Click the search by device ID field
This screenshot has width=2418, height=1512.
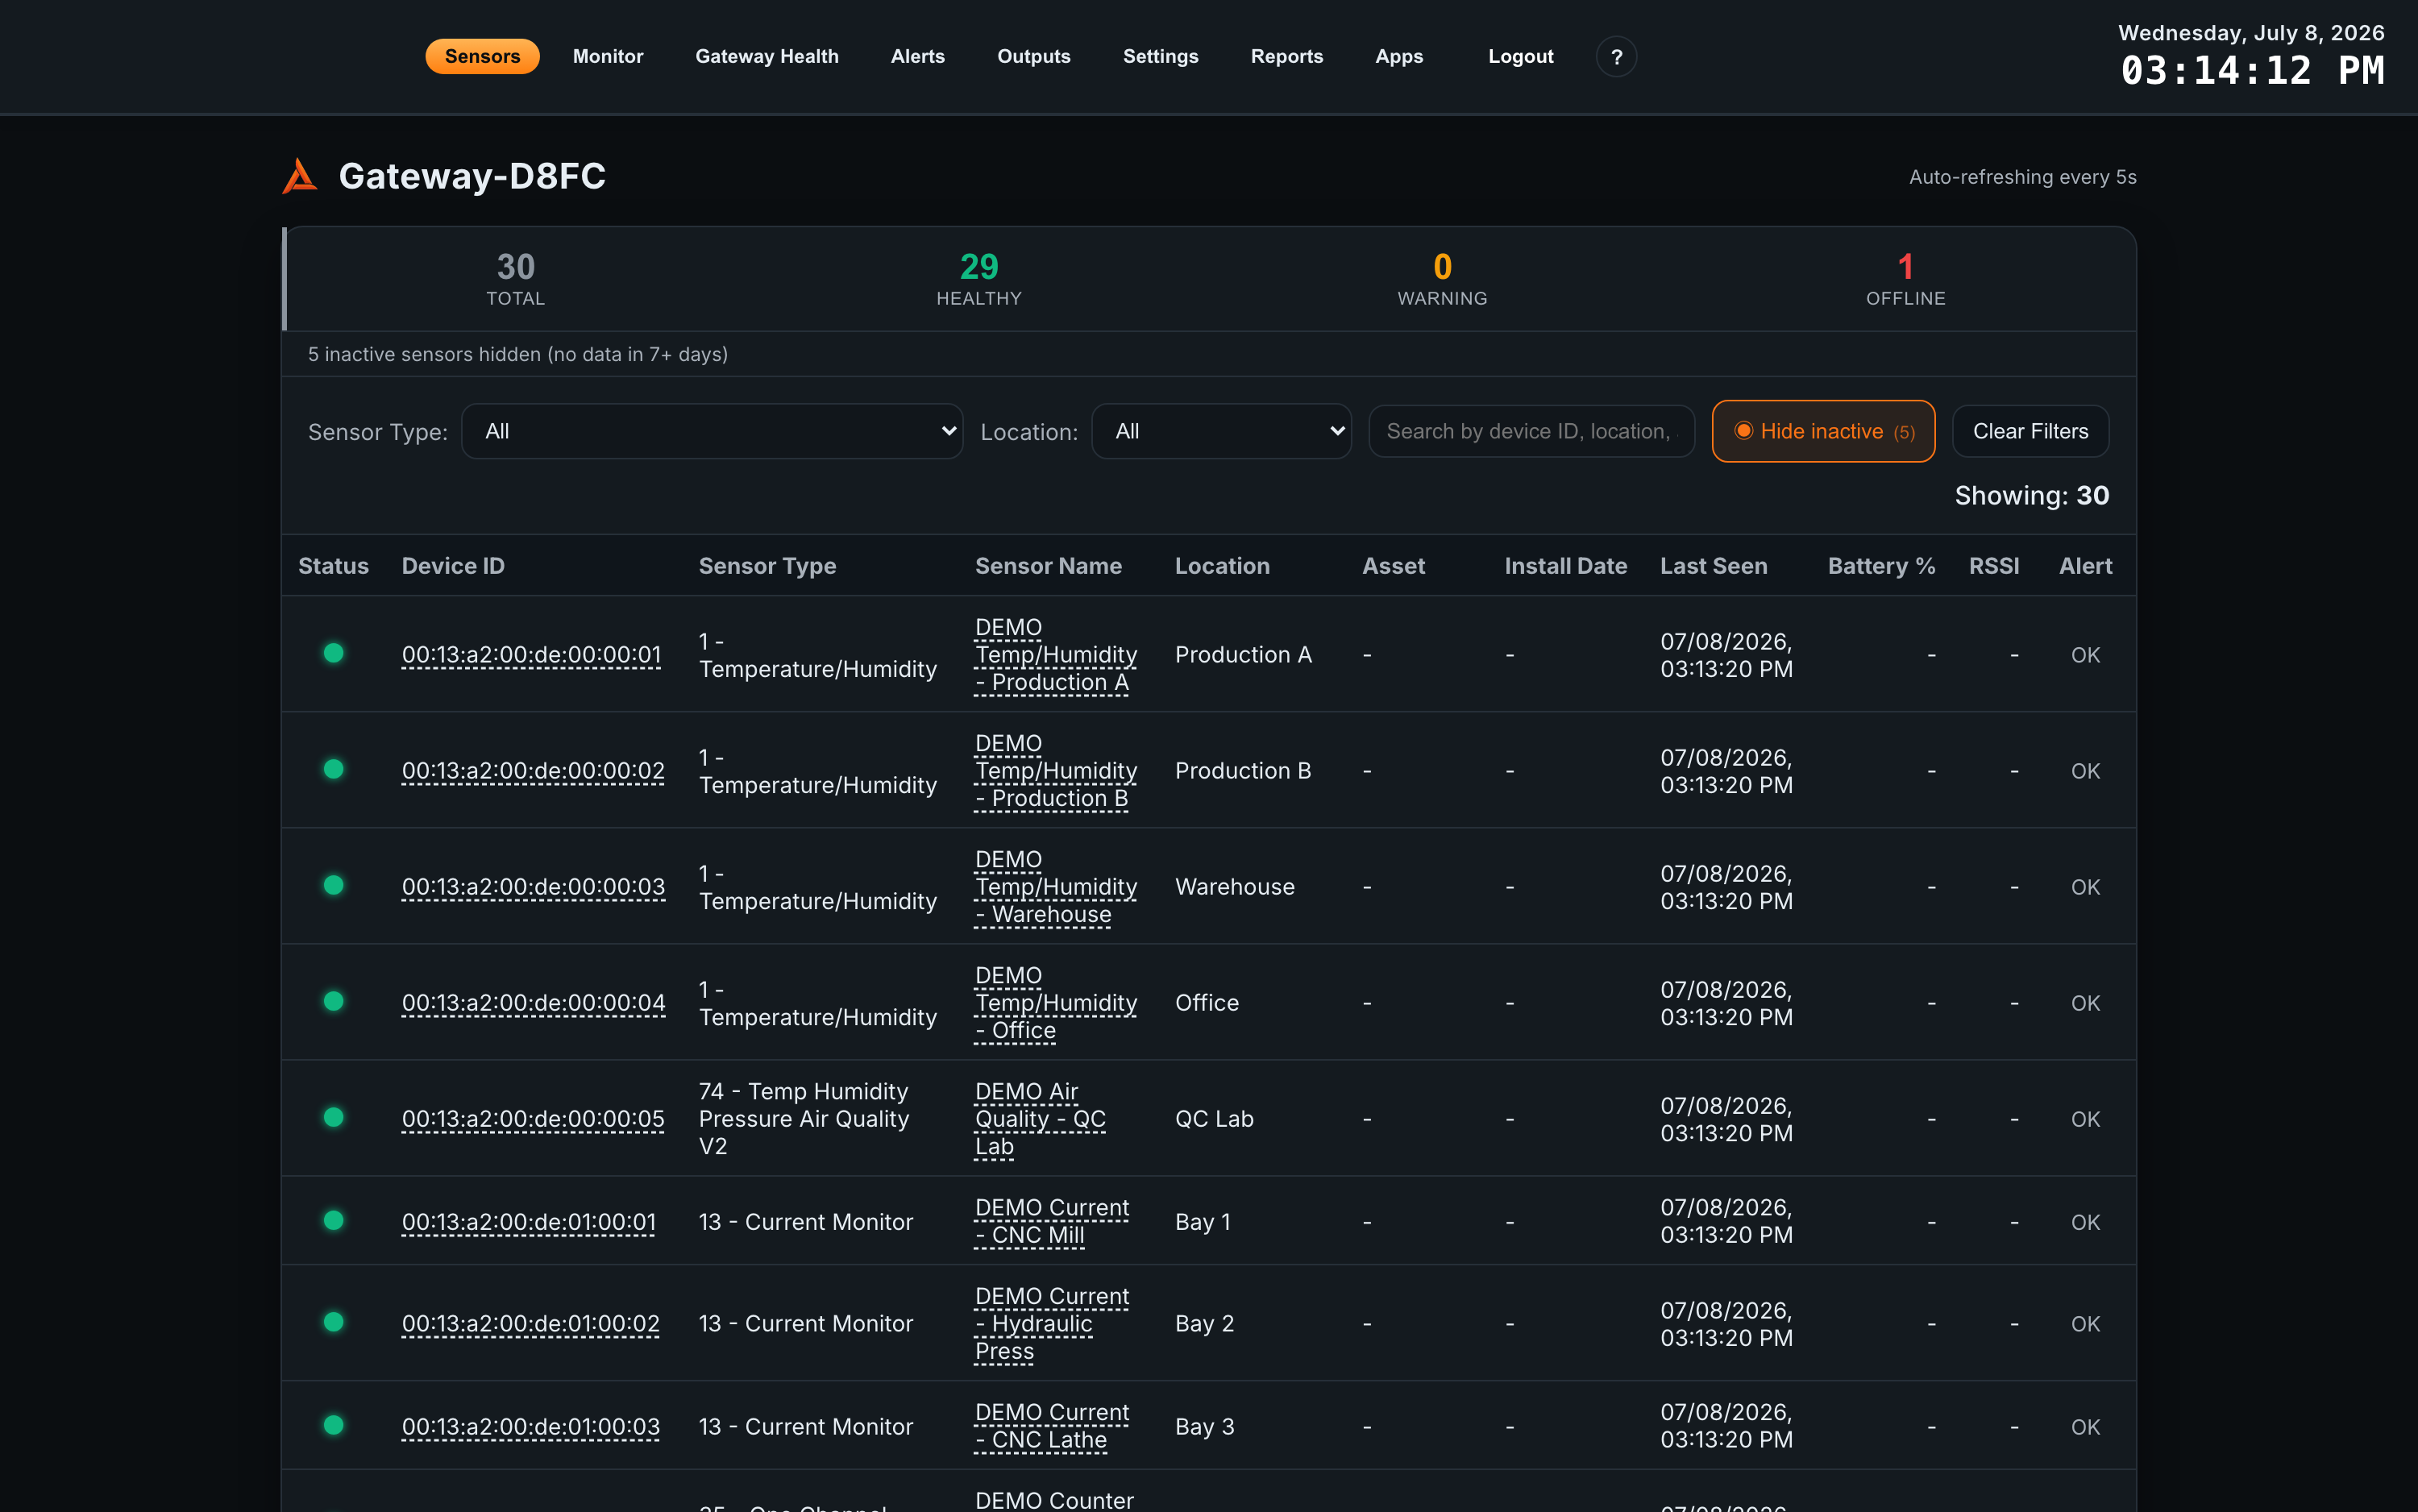[x=1531, y=431]
